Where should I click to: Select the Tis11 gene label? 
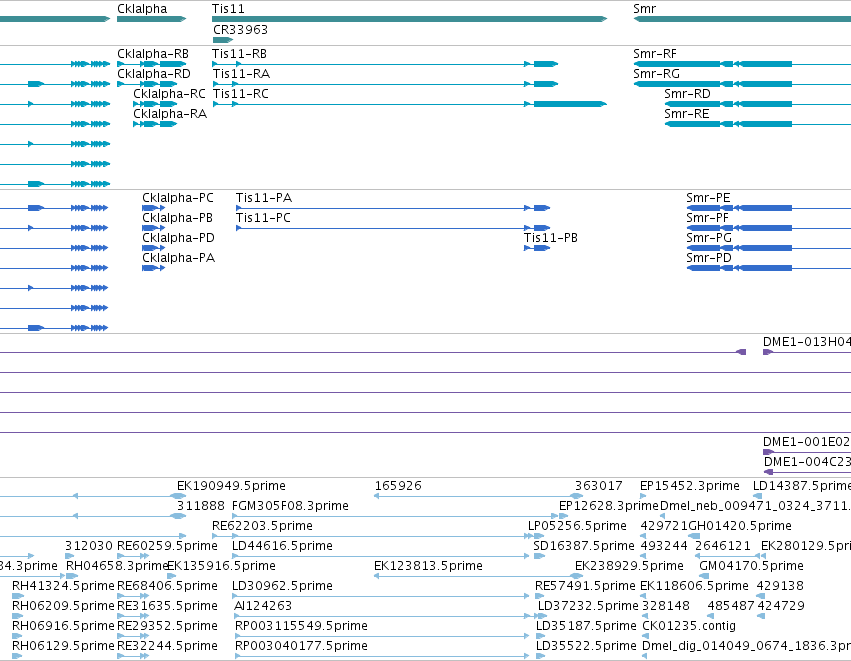tap(228, 9)
